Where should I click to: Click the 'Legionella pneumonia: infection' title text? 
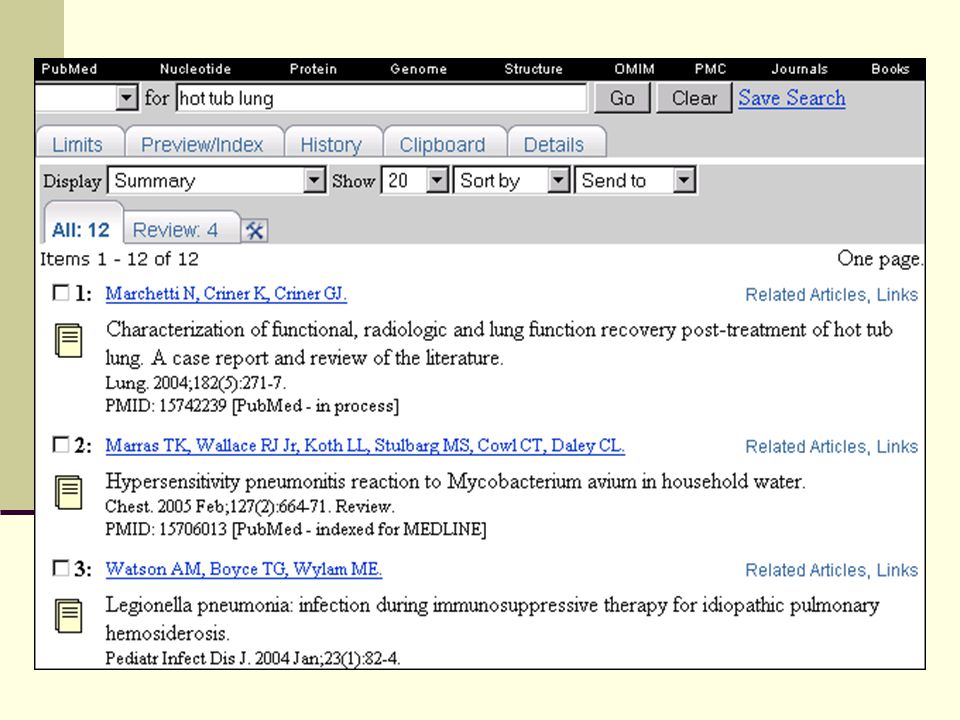[x=492, y=618]
